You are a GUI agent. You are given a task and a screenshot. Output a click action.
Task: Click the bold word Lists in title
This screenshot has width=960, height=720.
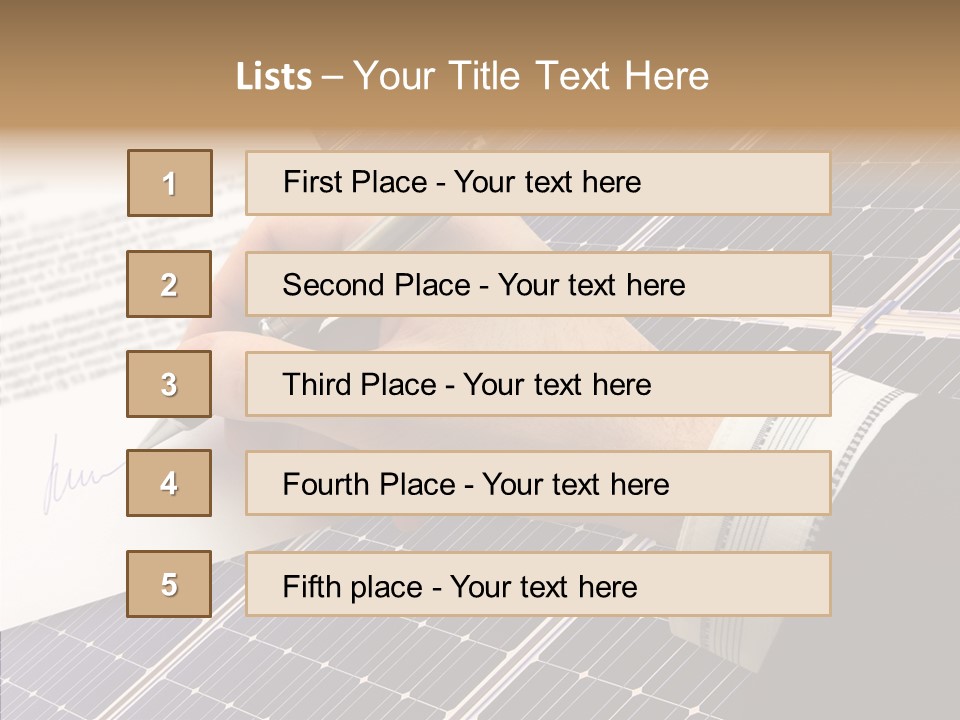[x=273, y=77]
